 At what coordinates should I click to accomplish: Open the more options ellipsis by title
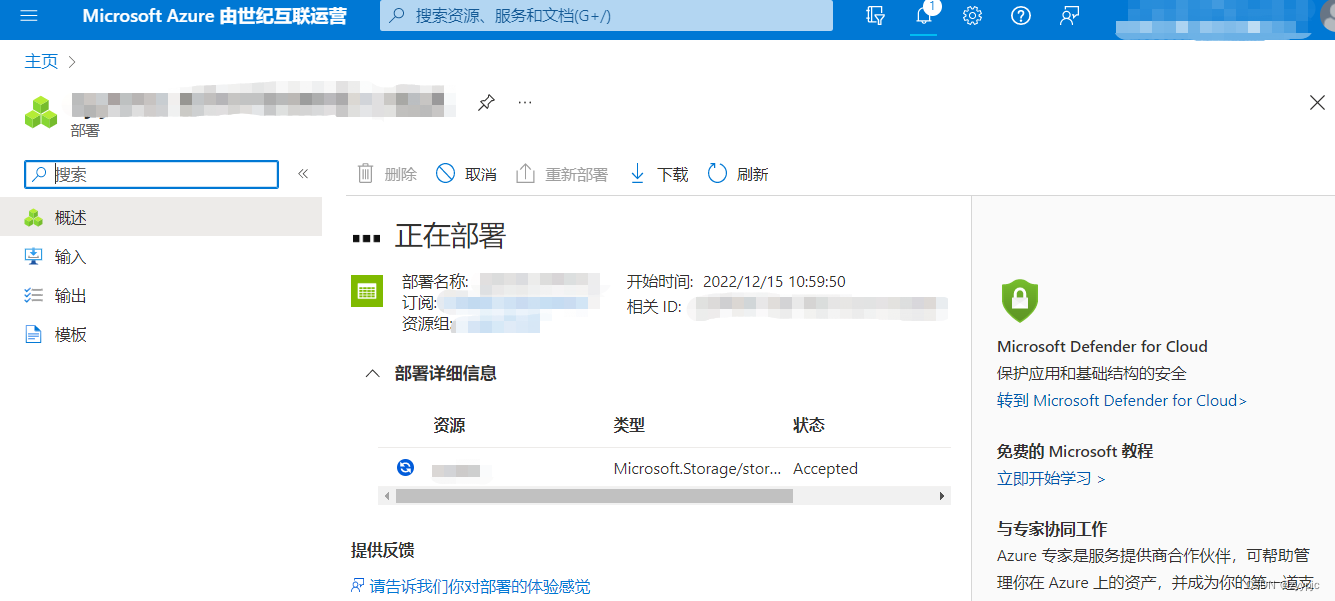point(525,102)
